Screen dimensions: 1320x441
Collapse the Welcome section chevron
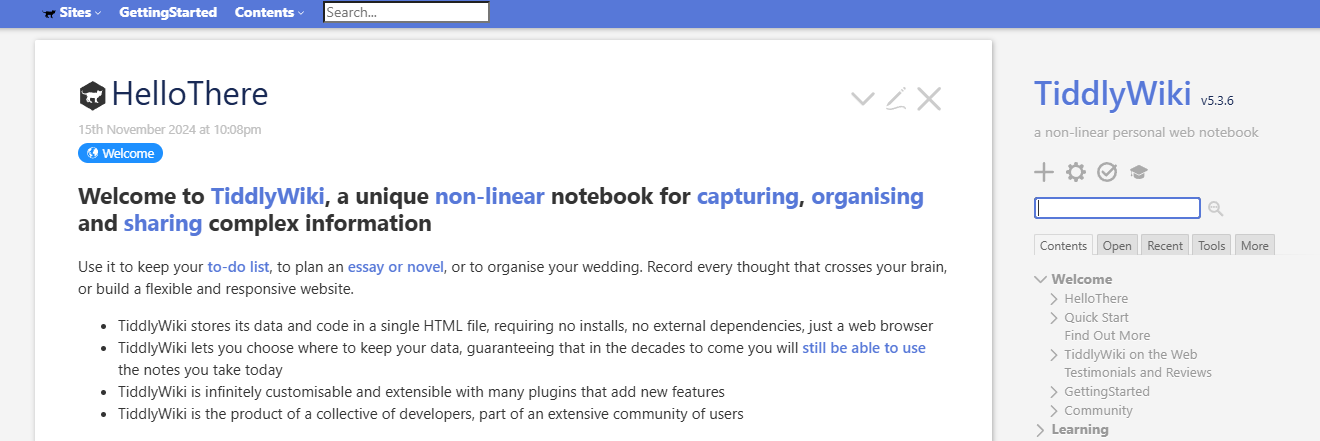1042,280
